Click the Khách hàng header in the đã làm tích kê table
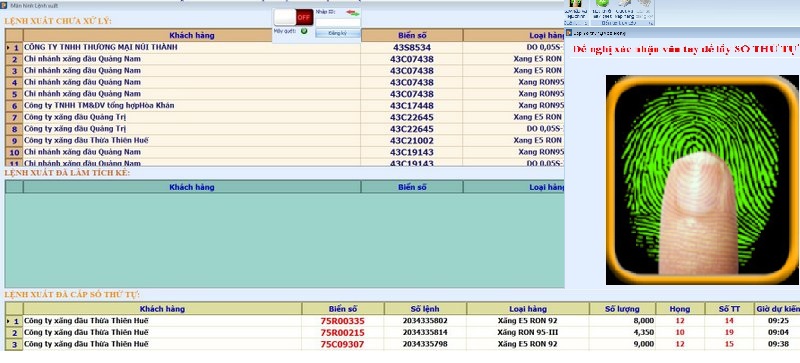Image resolution: width=800 pixels, height=363 pixels. point(192,187)
